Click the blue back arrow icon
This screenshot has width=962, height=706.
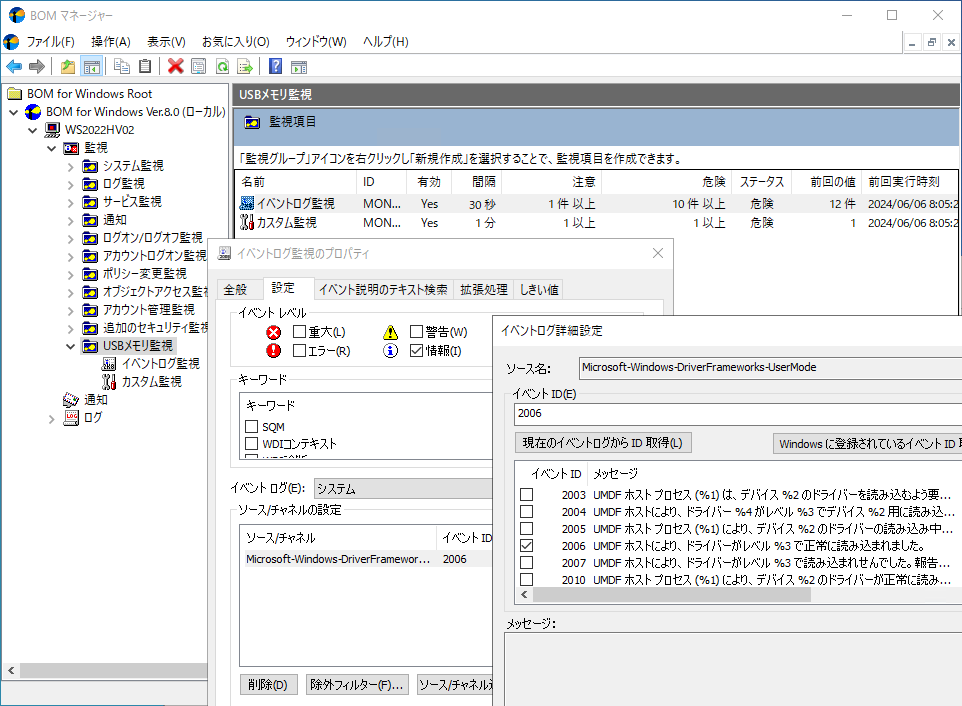coord(14,67)
